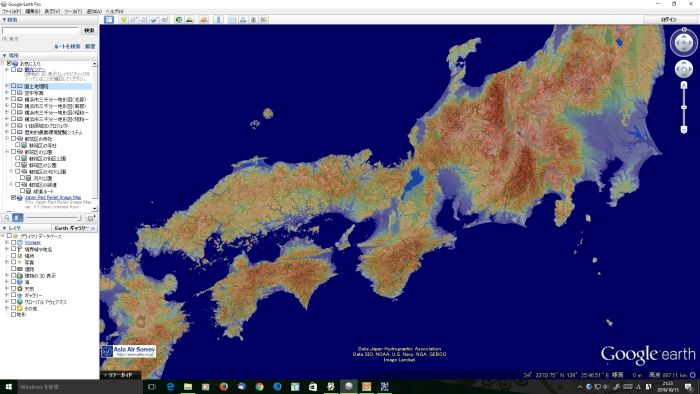The image size is (700, 394).
Task: Click into the search input field
Action: tap(41, 30)
